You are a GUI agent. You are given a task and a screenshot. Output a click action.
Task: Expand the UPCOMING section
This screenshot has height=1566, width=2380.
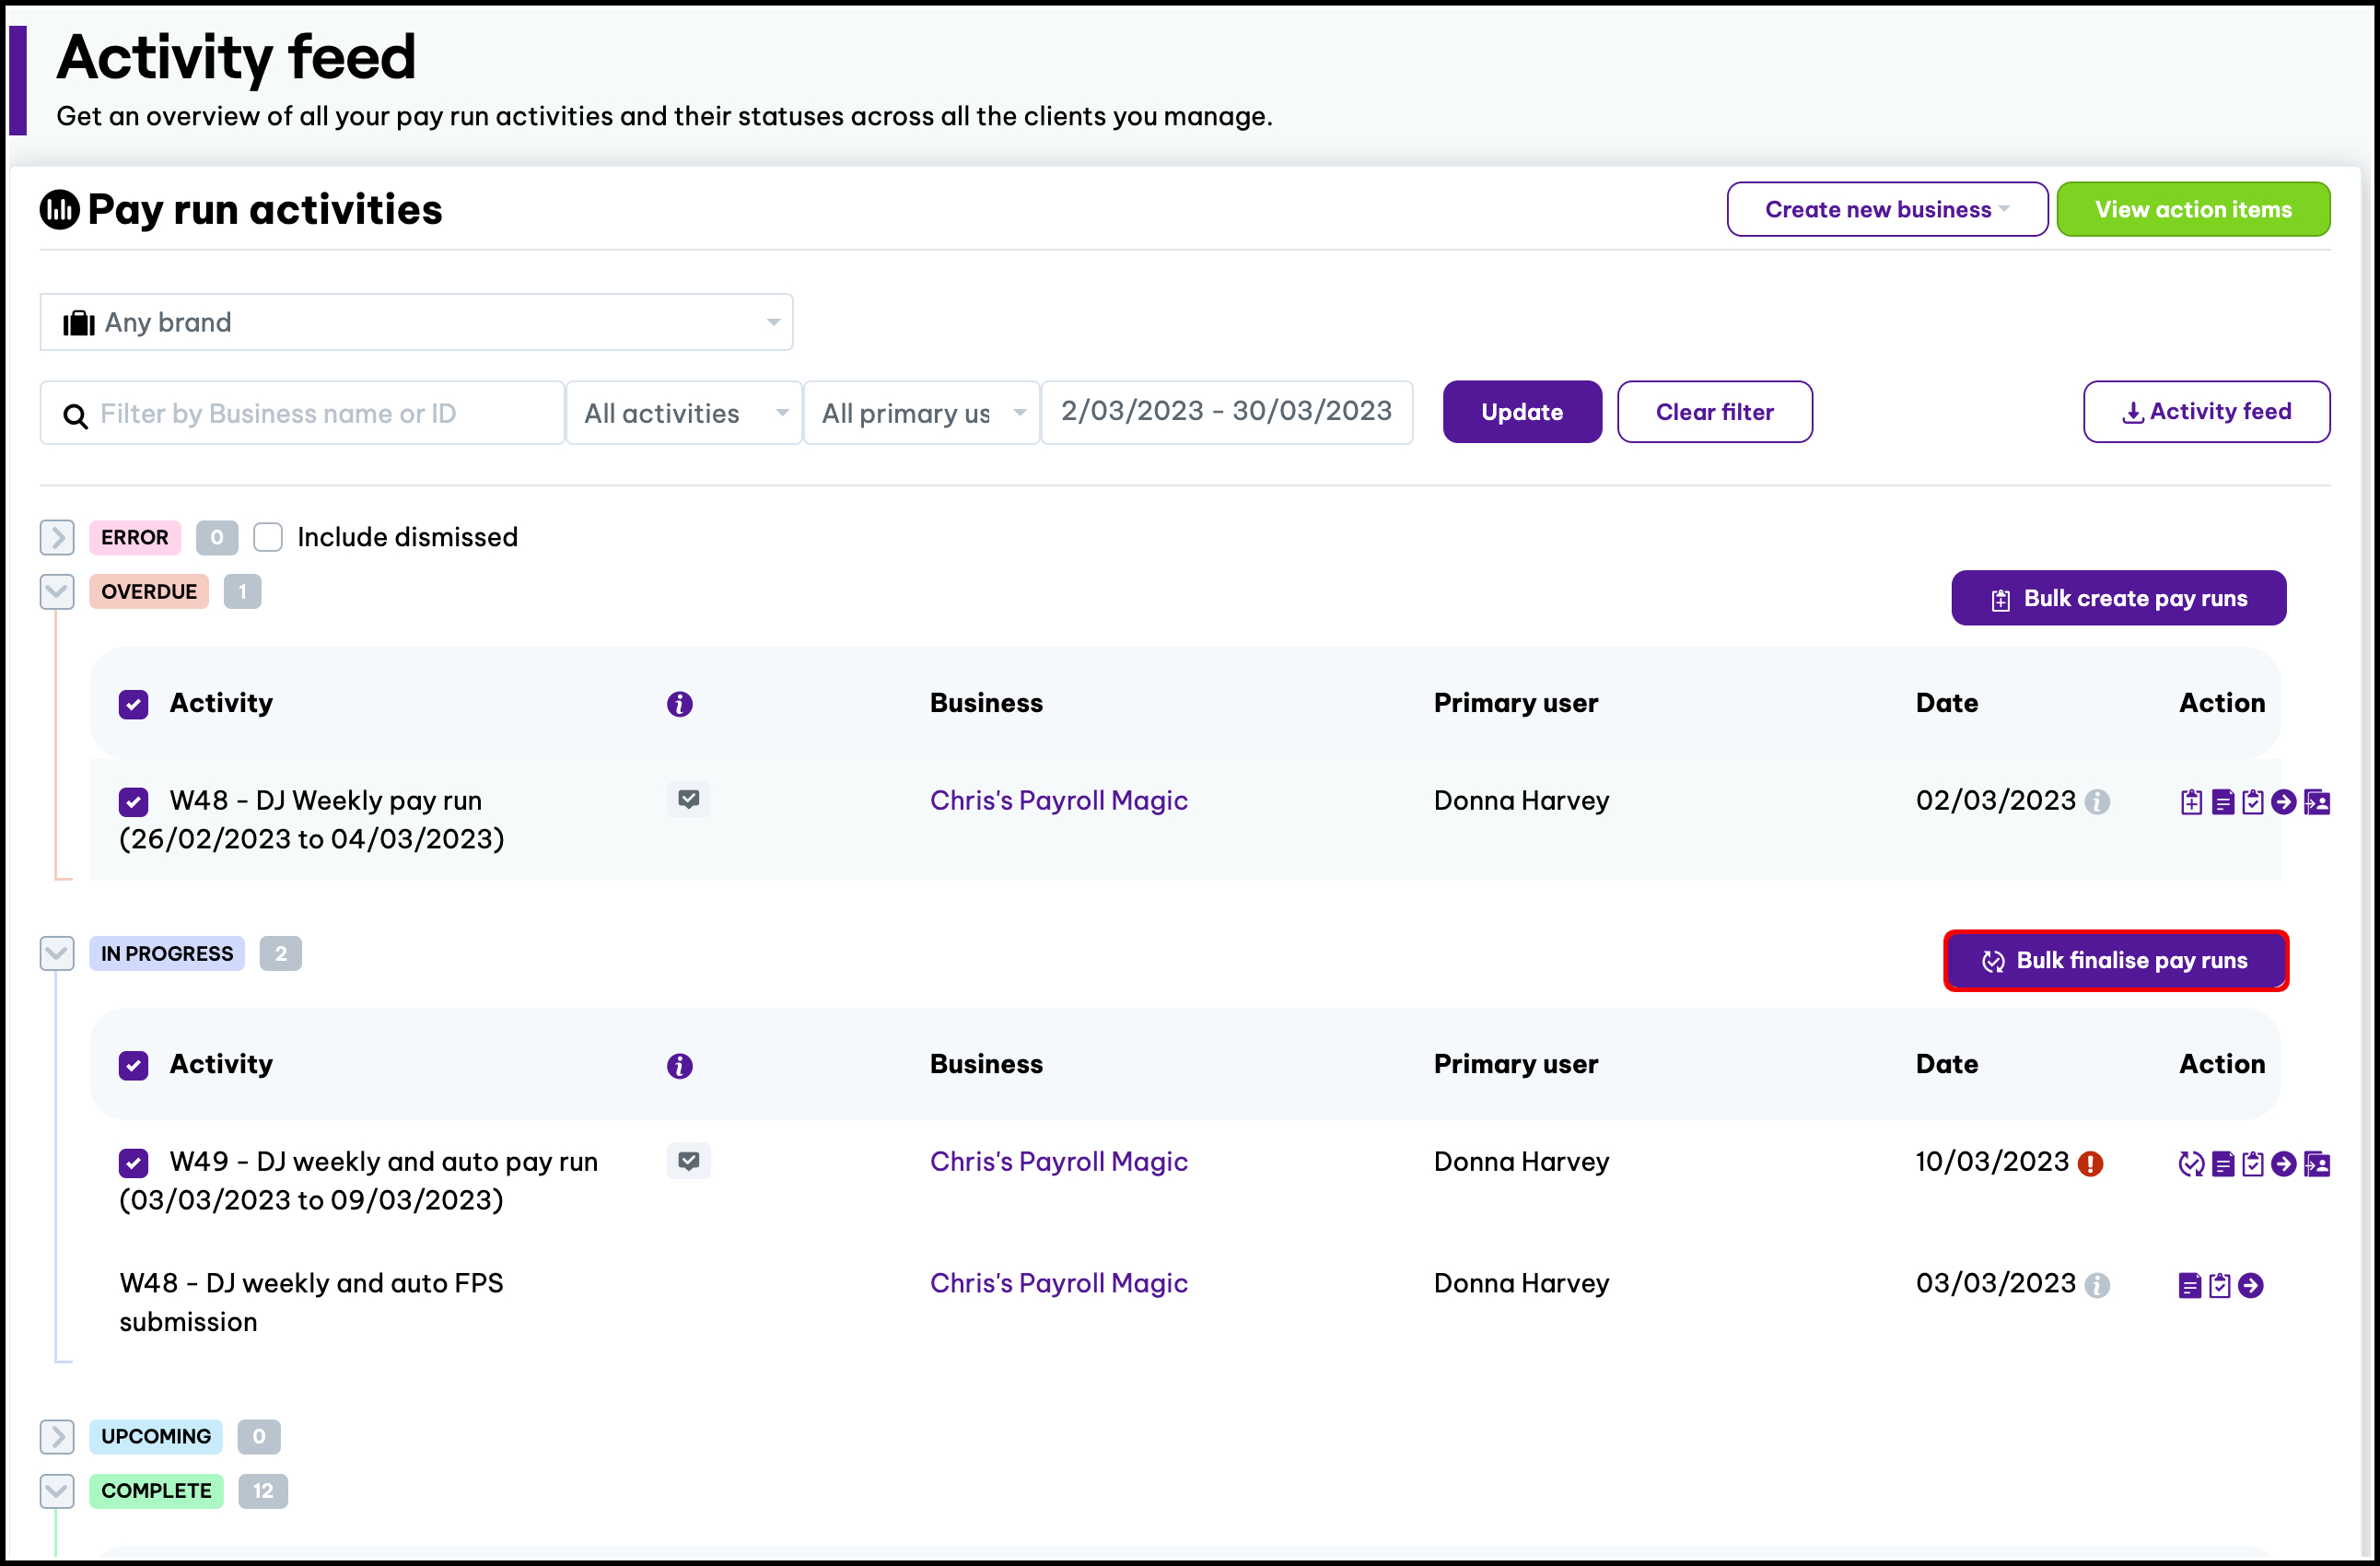tap(57, 1437)
